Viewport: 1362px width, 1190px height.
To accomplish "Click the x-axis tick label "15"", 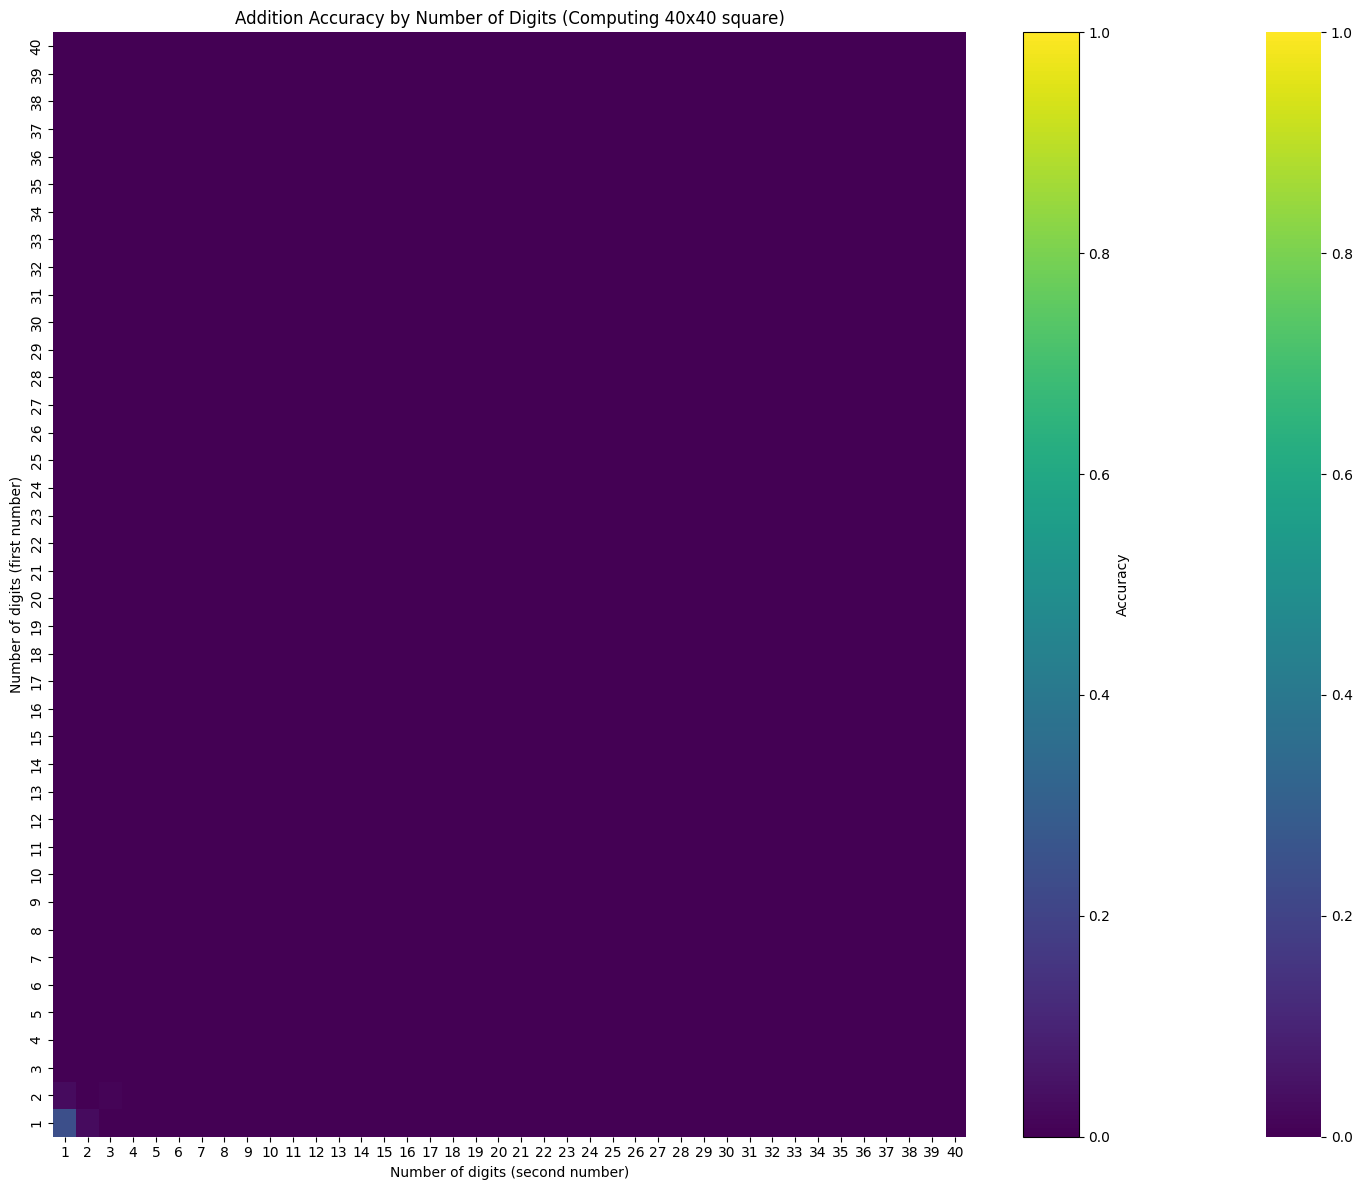I will pos(384,1152).
